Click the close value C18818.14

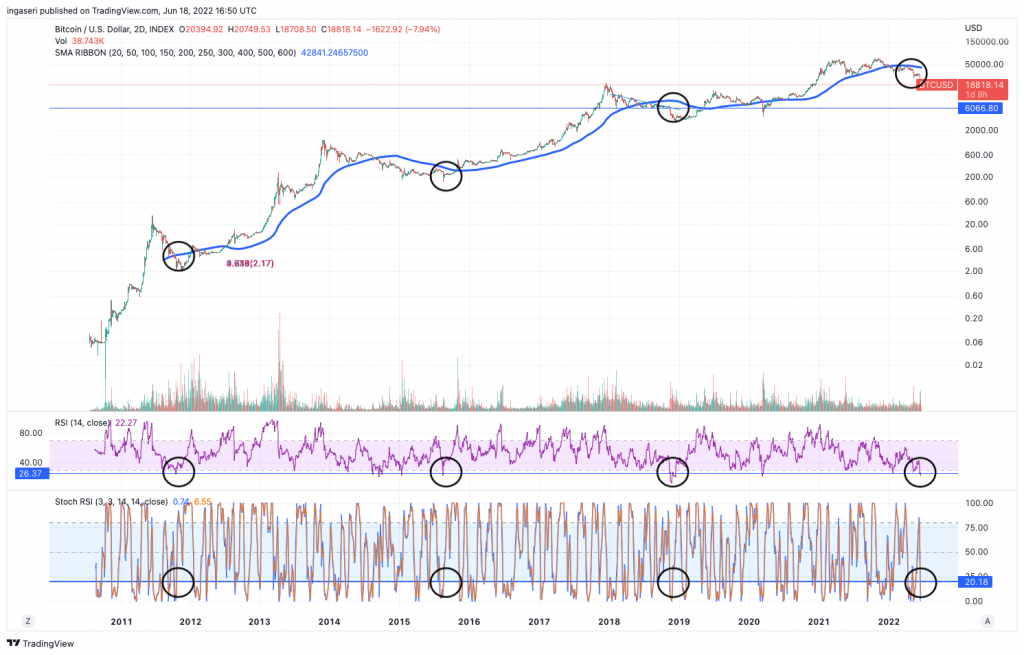341,29
